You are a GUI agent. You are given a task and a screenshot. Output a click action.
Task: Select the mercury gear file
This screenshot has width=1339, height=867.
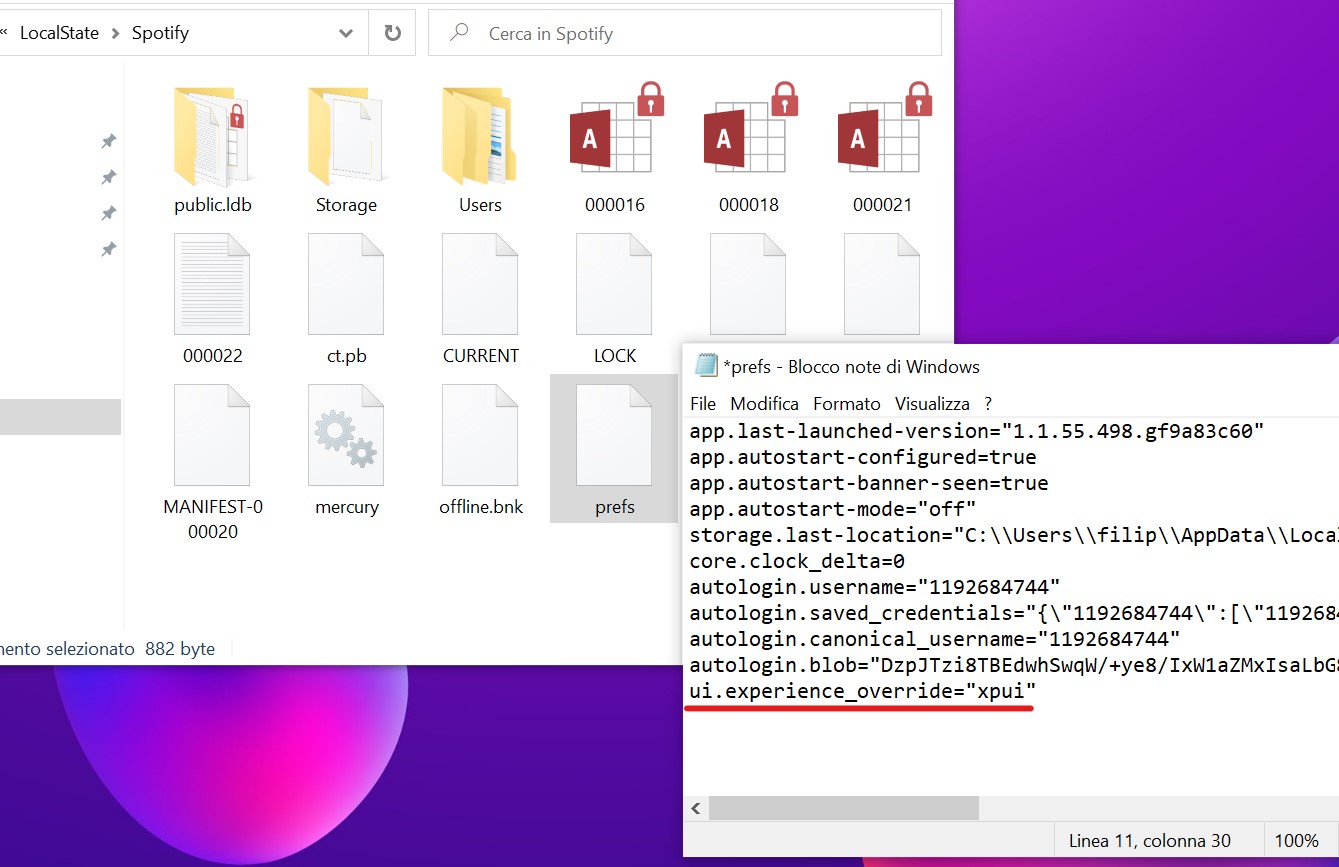[x=346, y=450]
